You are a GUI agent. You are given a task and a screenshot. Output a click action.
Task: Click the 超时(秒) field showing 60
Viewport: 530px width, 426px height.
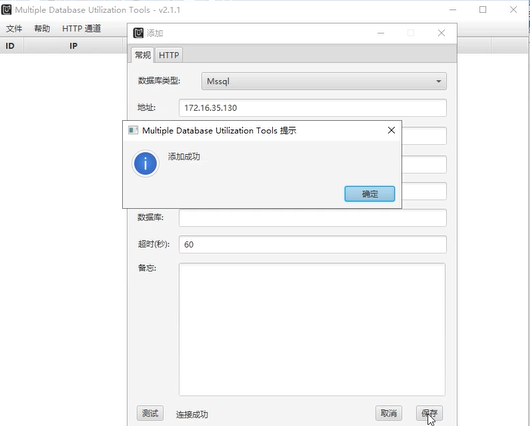313,244
